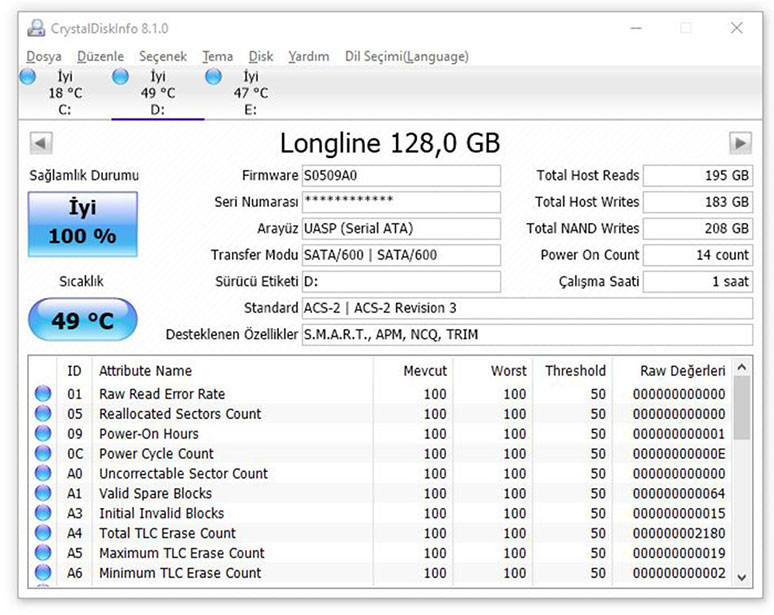
Task: Click the Sağlamlık Durumu label
Action: point(84,176)
